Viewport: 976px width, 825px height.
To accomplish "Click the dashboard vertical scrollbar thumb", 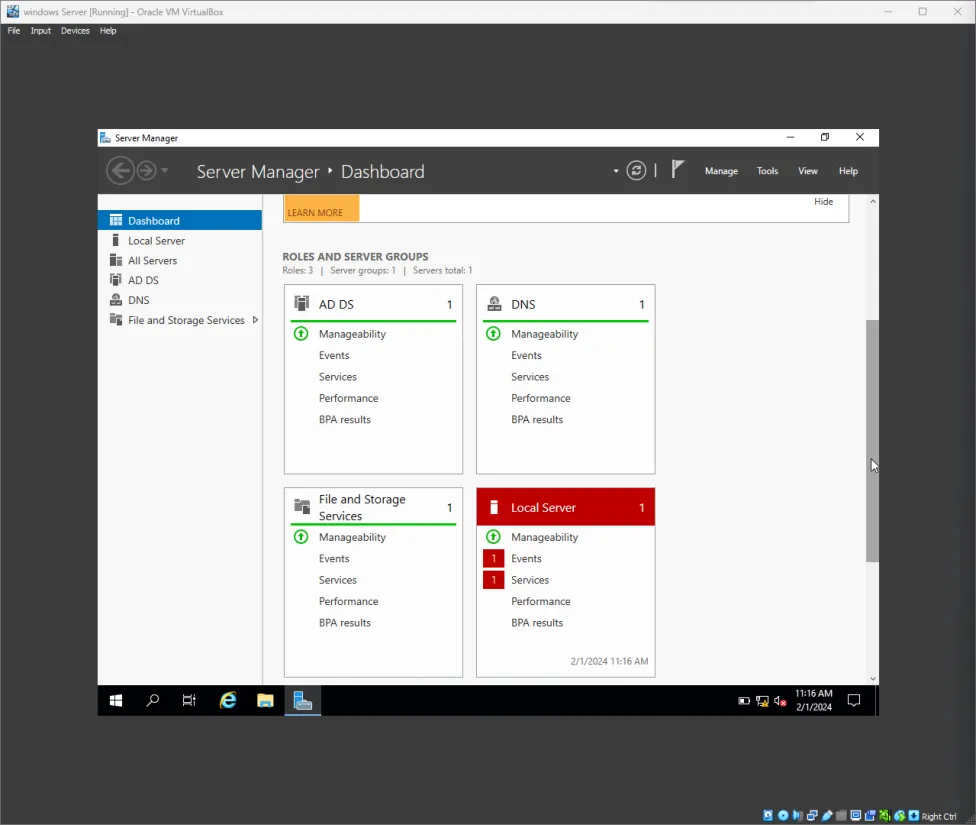I will pos(872,441).
